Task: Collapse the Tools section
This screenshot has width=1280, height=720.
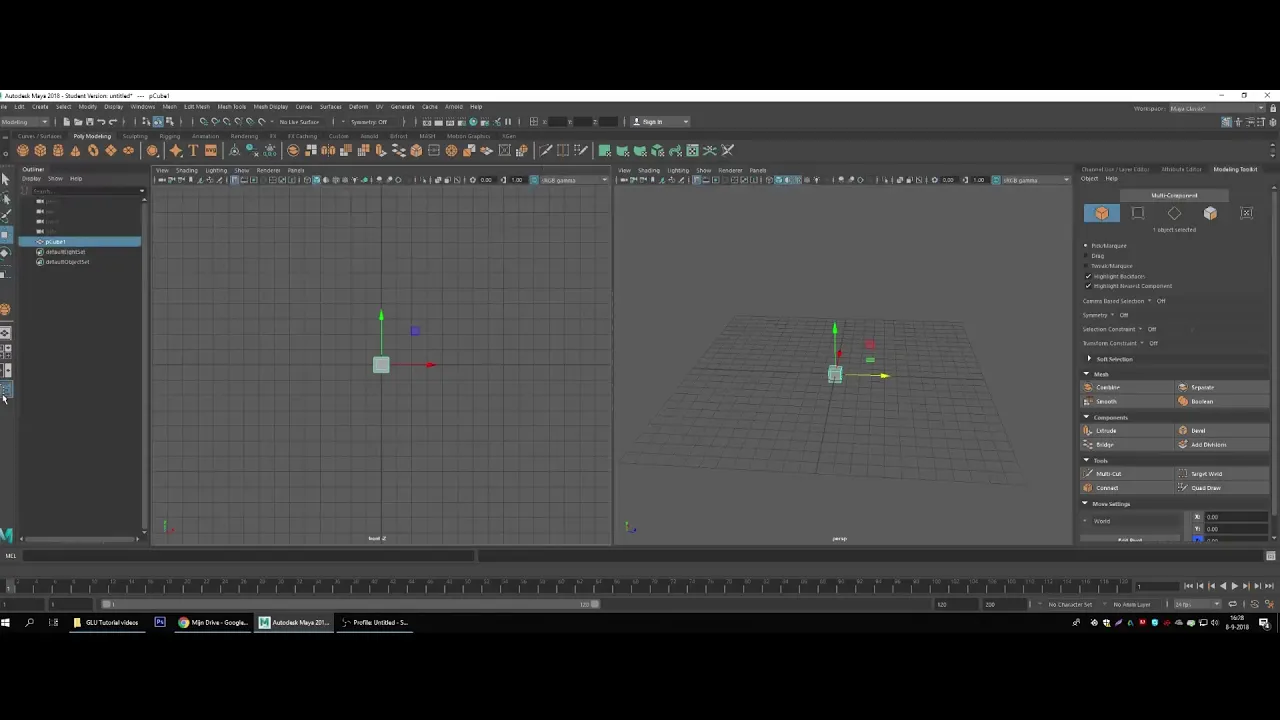Action: [1087, 460]
